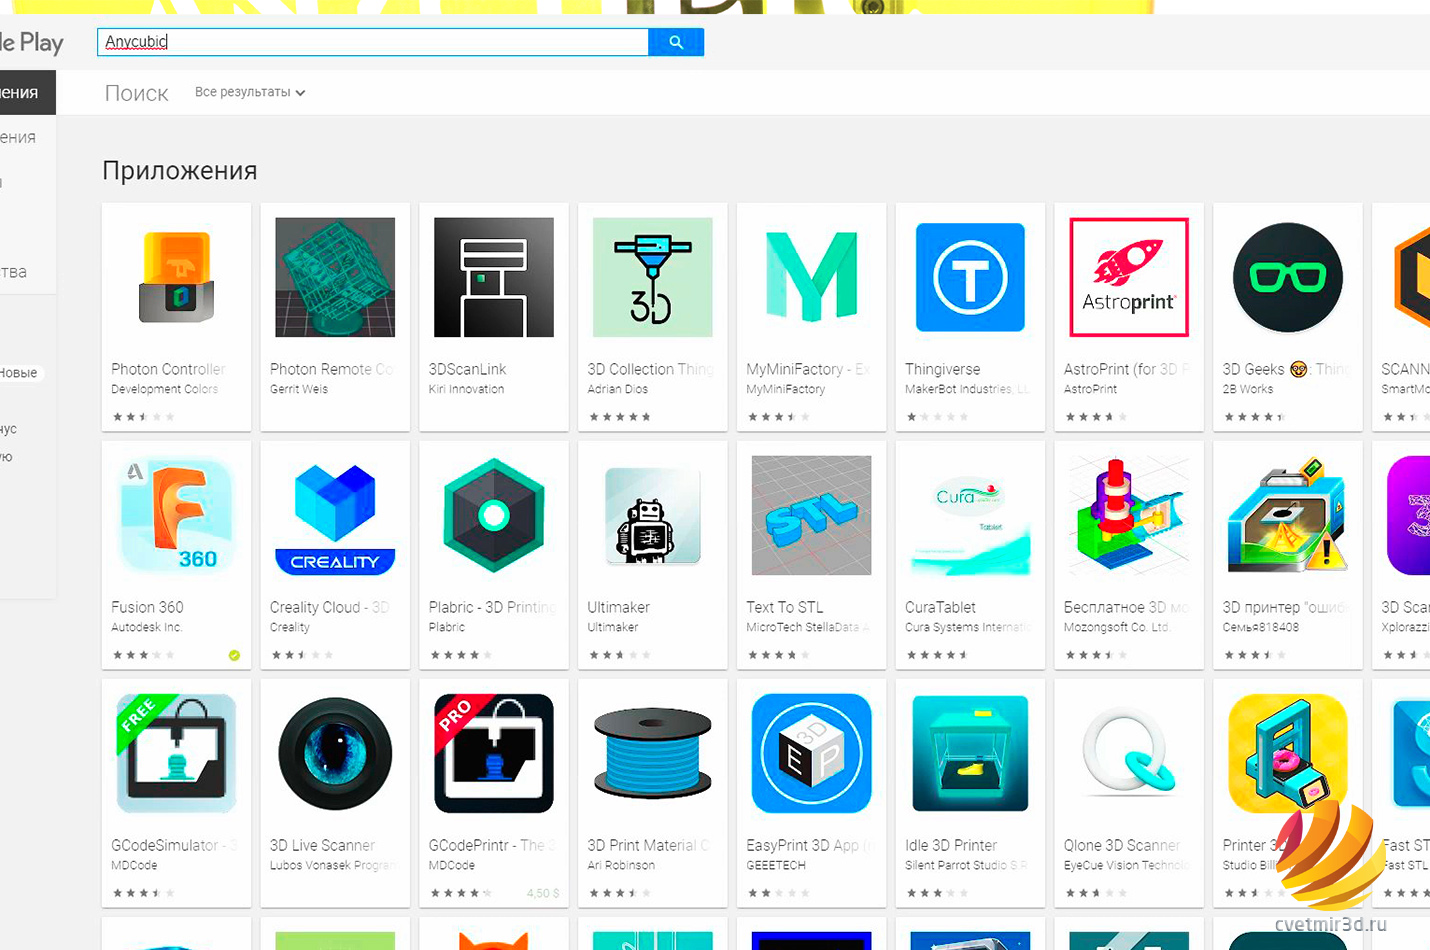Click the green verified badge on Fusion 360
The image size is (1430, 950).
[x=234, y=655]
